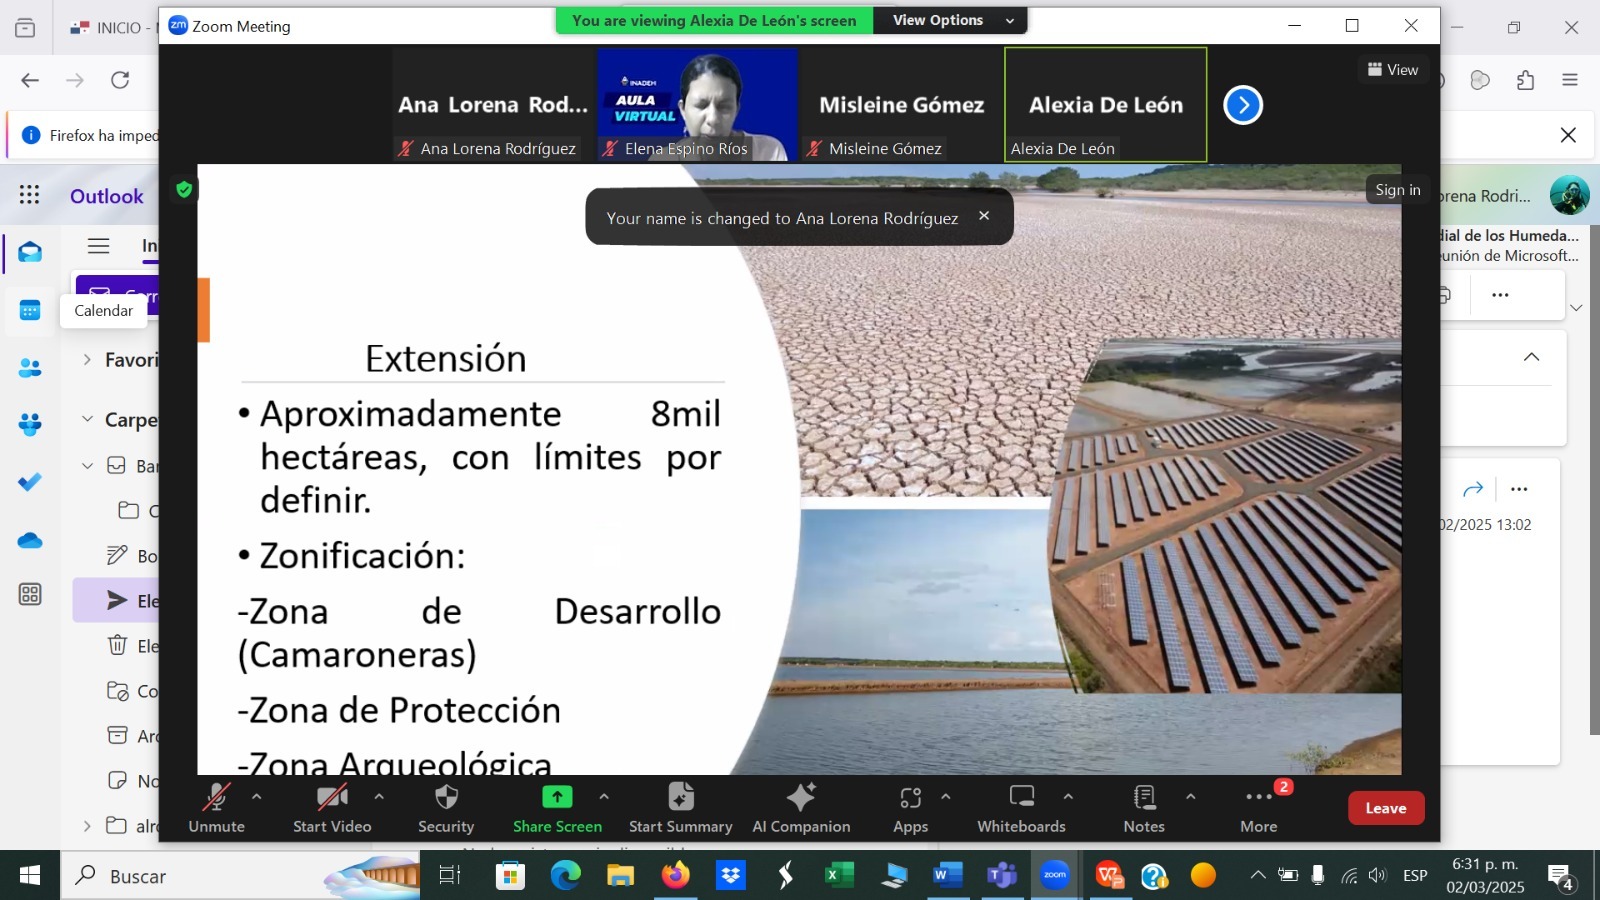Collapse section chevron in Outlook reading pane
Viewport: 1600px width, 900px height.
[x=1531, y=357]
